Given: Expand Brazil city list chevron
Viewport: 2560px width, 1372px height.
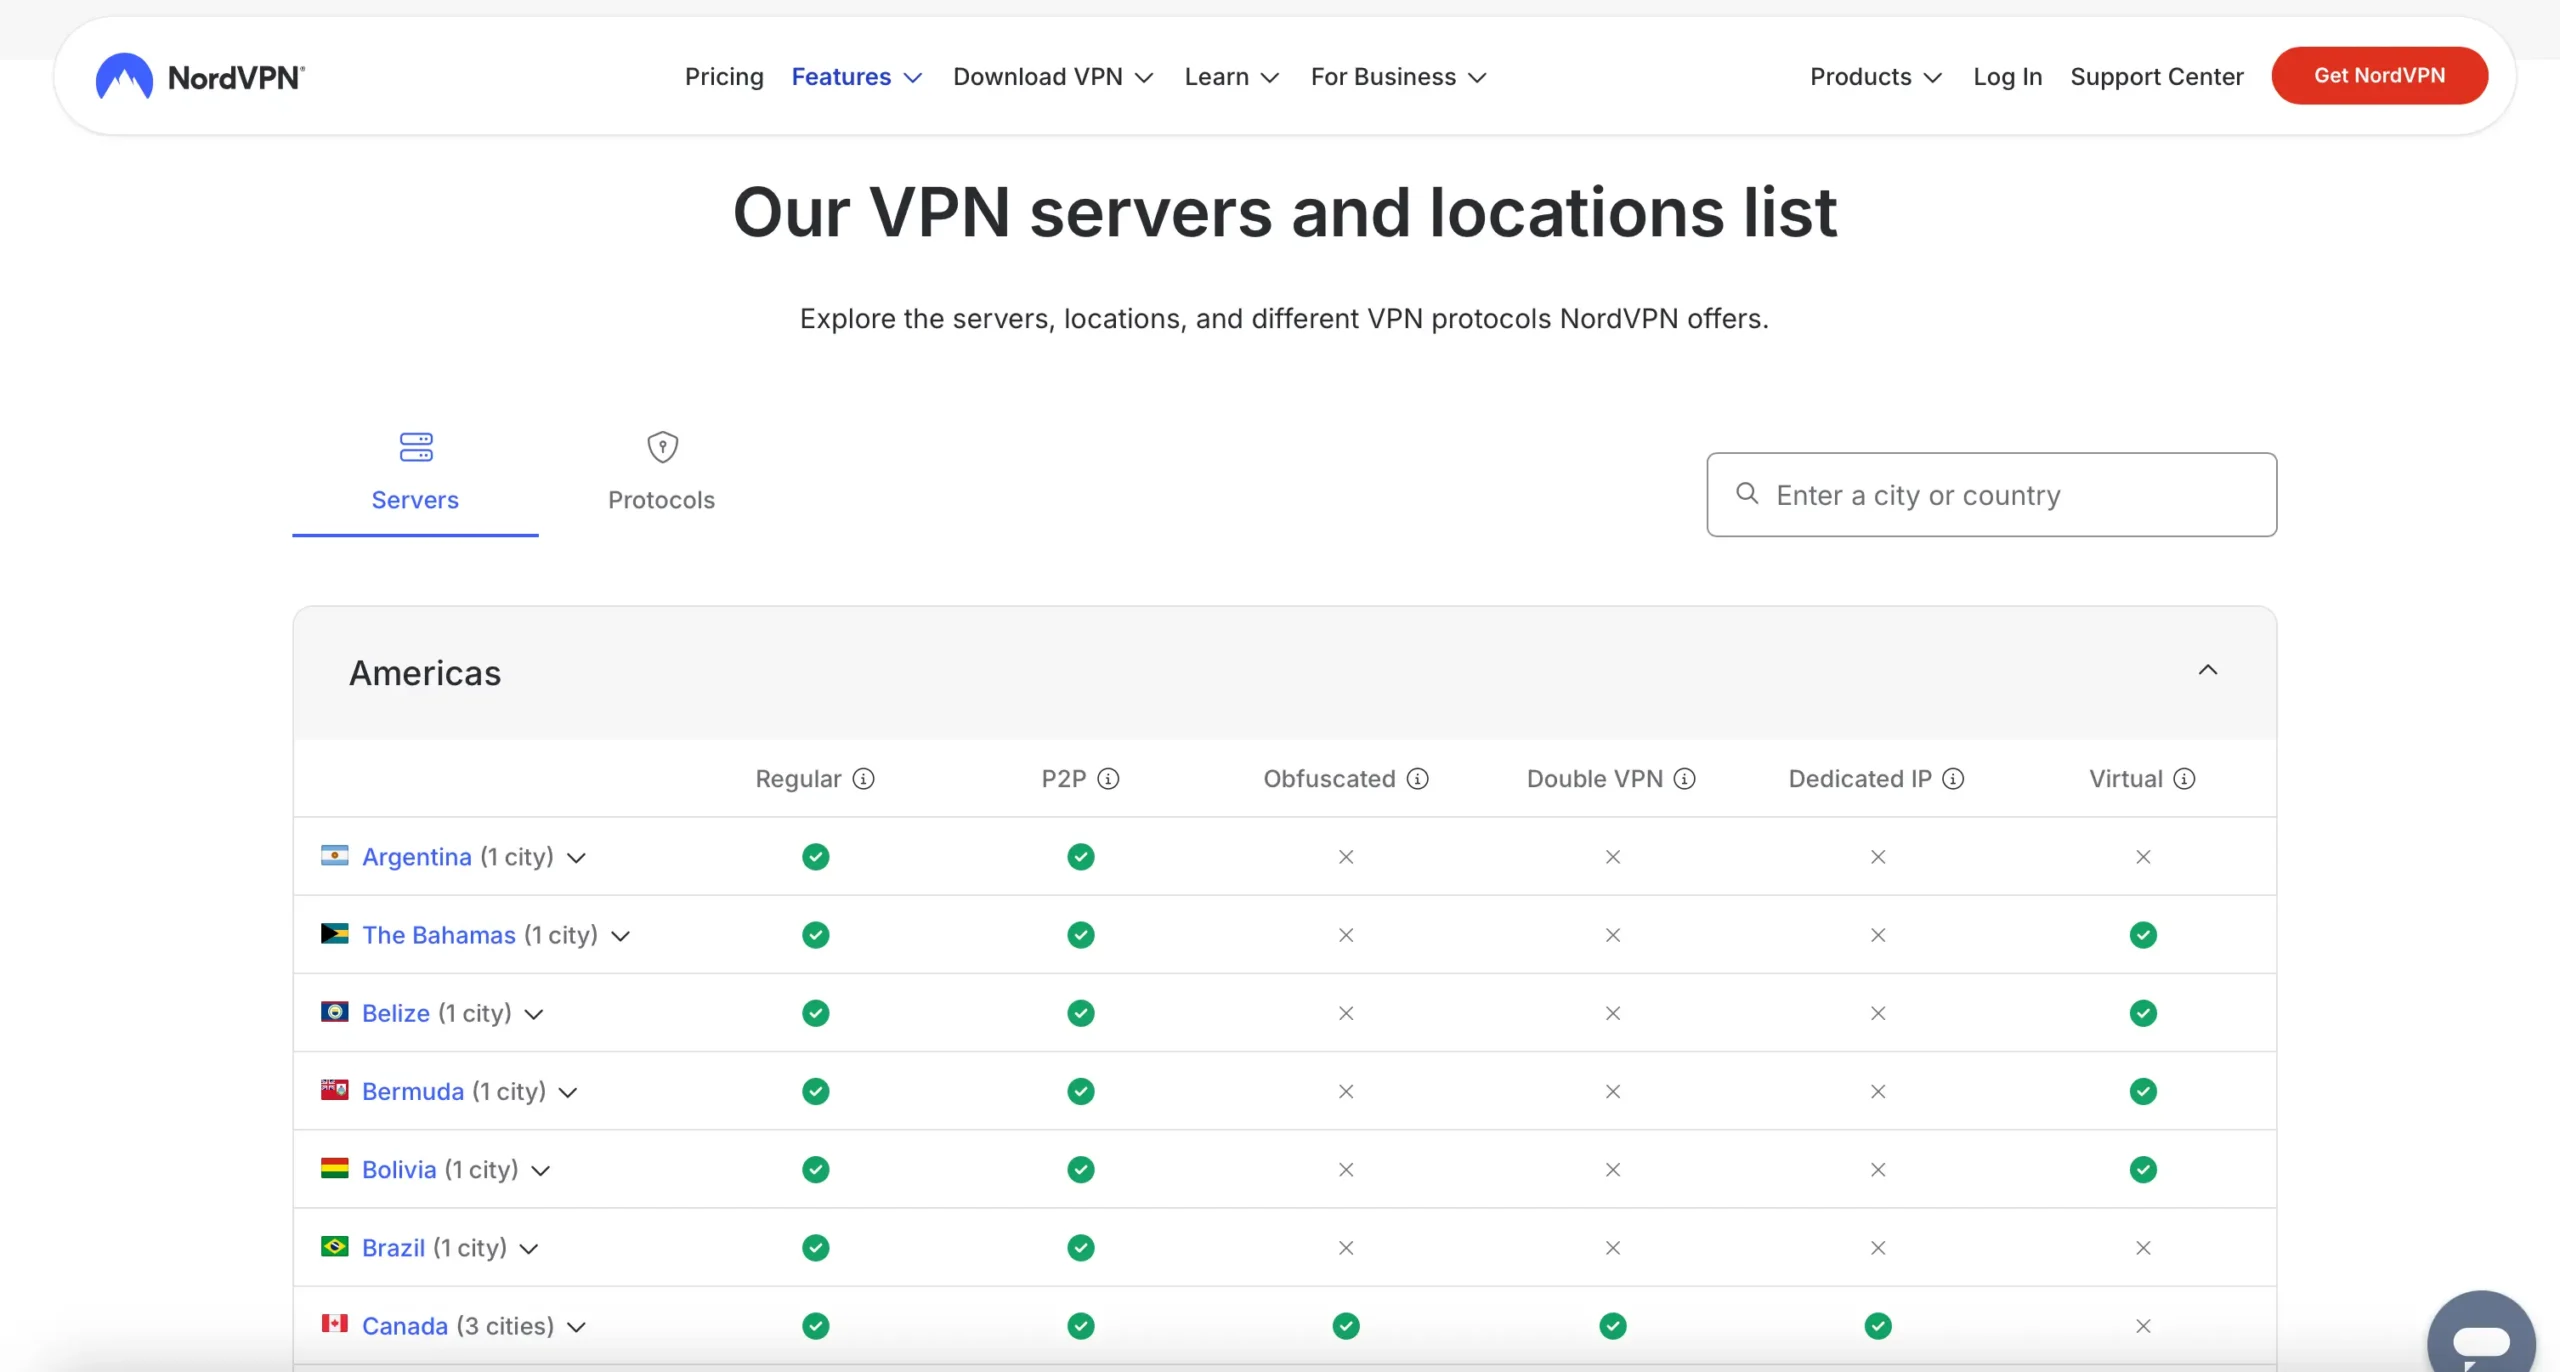Looking at the screenshot, I should click(529, 1249).
